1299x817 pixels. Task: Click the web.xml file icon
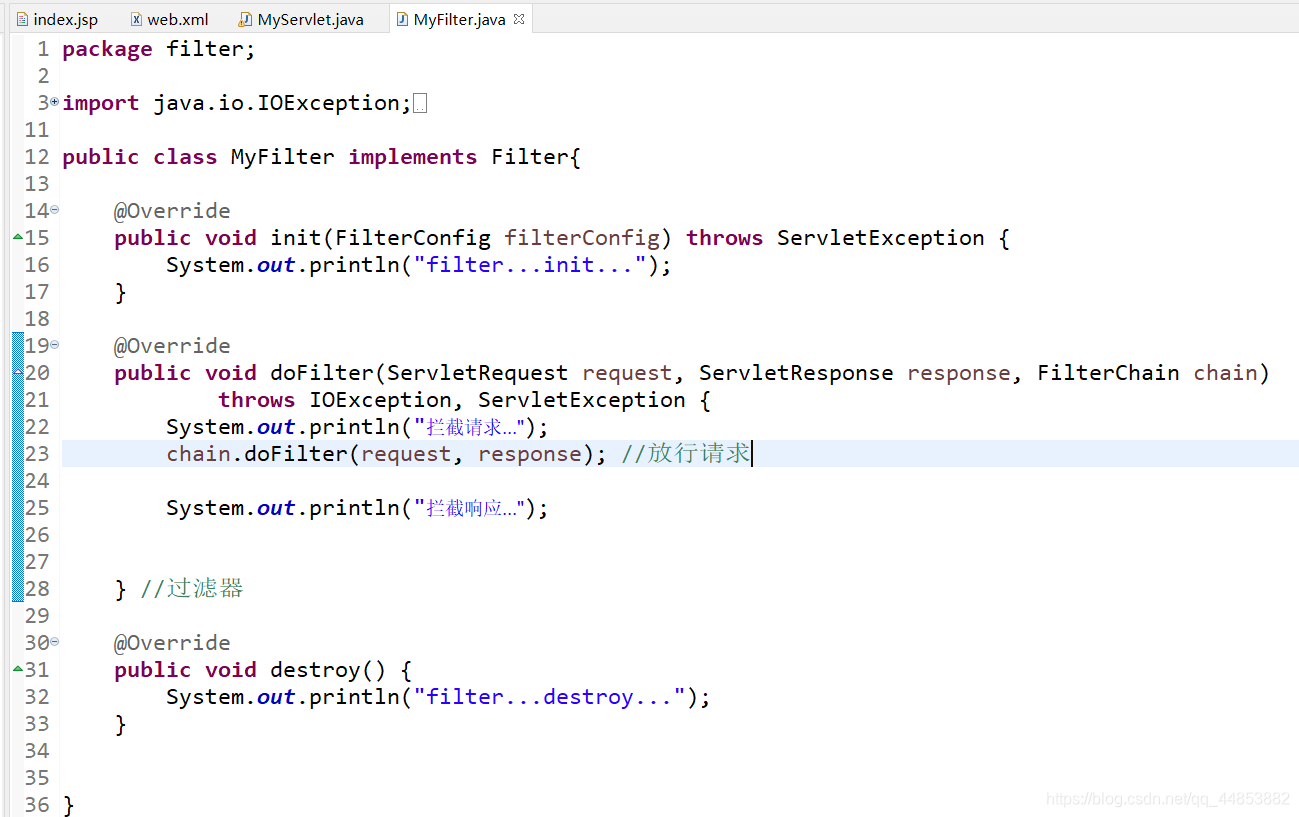click(x=136, y=19)
